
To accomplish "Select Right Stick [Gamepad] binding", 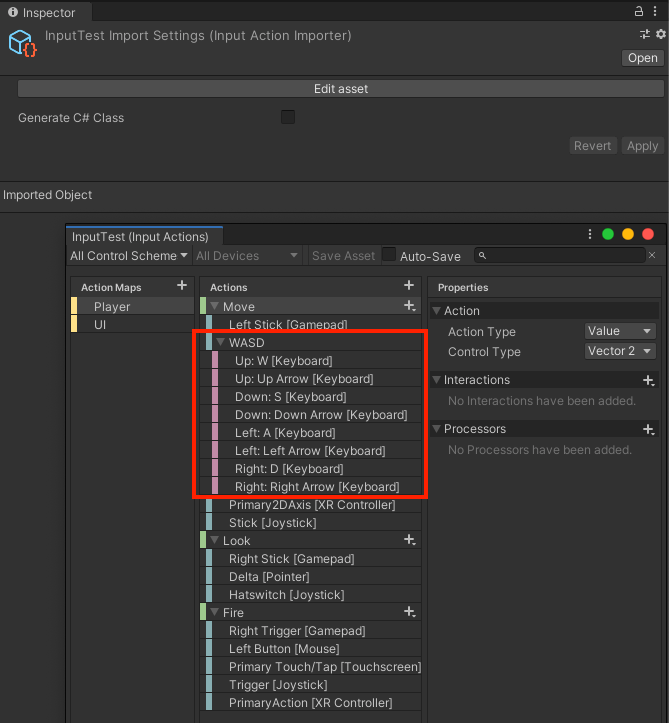I will click(x=313, y=558).
